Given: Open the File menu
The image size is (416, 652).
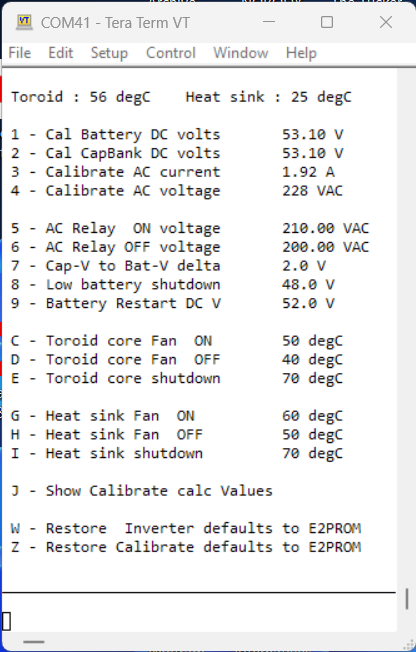Looking at the screenshot, I should coord(20,53).
